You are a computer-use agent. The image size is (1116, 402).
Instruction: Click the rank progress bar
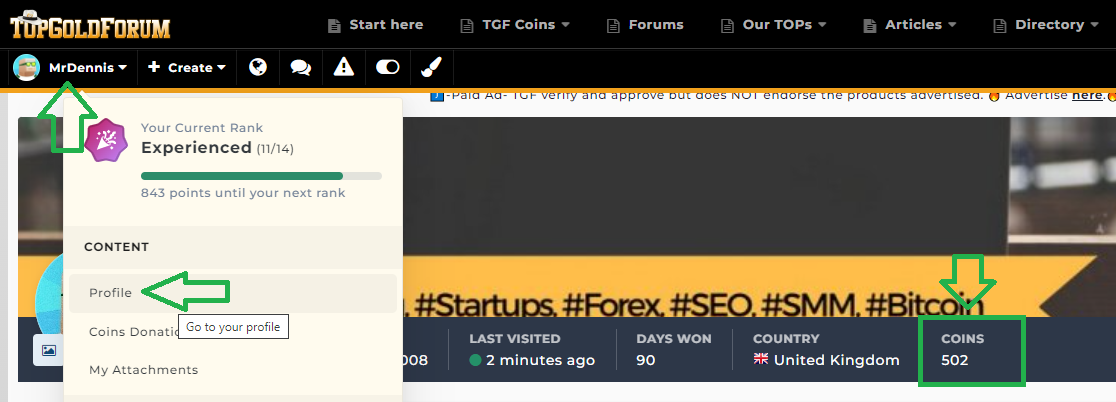pos(261,176)
